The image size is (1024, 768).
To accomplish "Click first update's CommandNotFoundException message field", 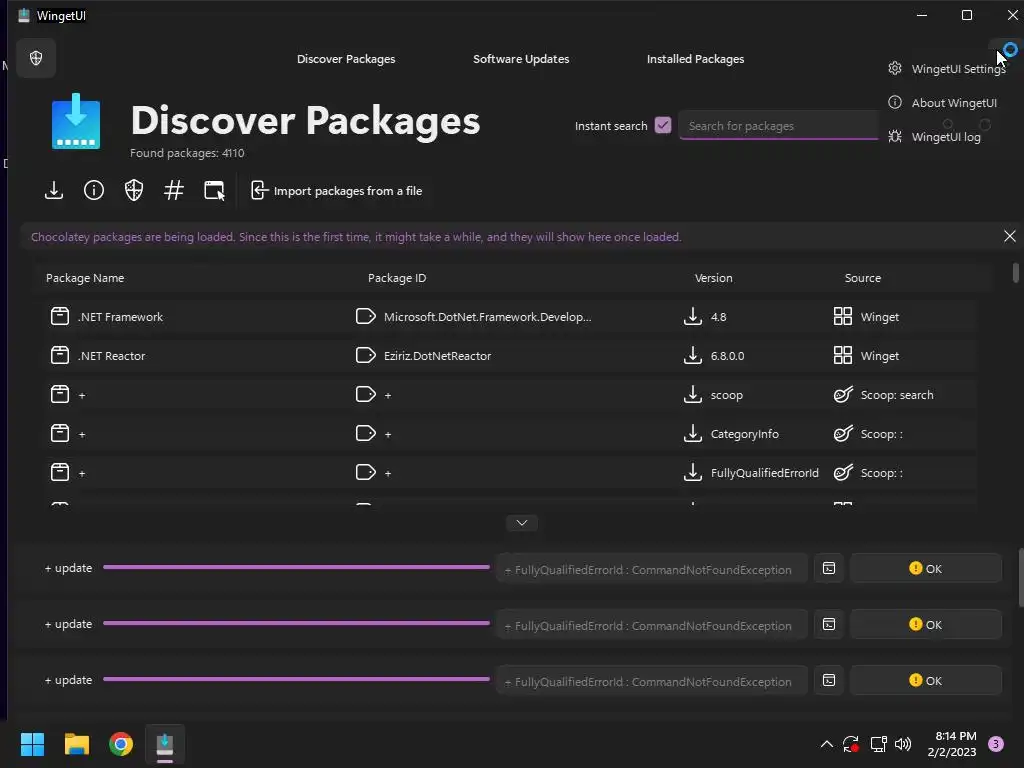I will [651, 569].
